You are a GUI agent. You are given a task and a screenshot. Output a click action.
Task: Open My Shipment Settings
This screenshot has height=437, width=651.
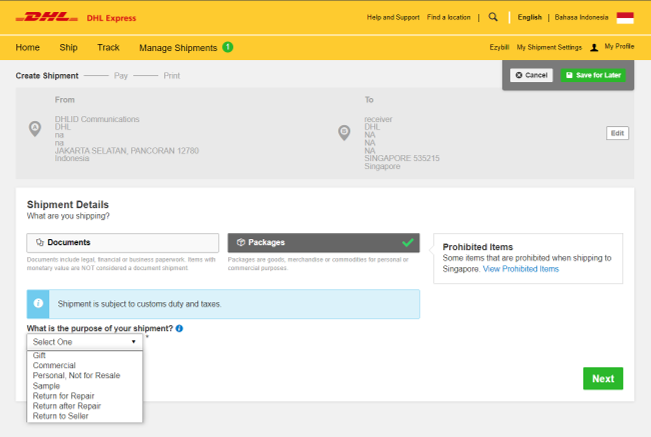[x=549, y=47]
